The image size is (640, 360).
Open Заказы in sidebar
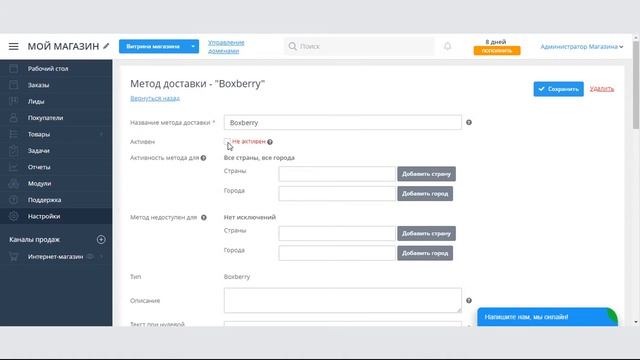click(38, 85)
